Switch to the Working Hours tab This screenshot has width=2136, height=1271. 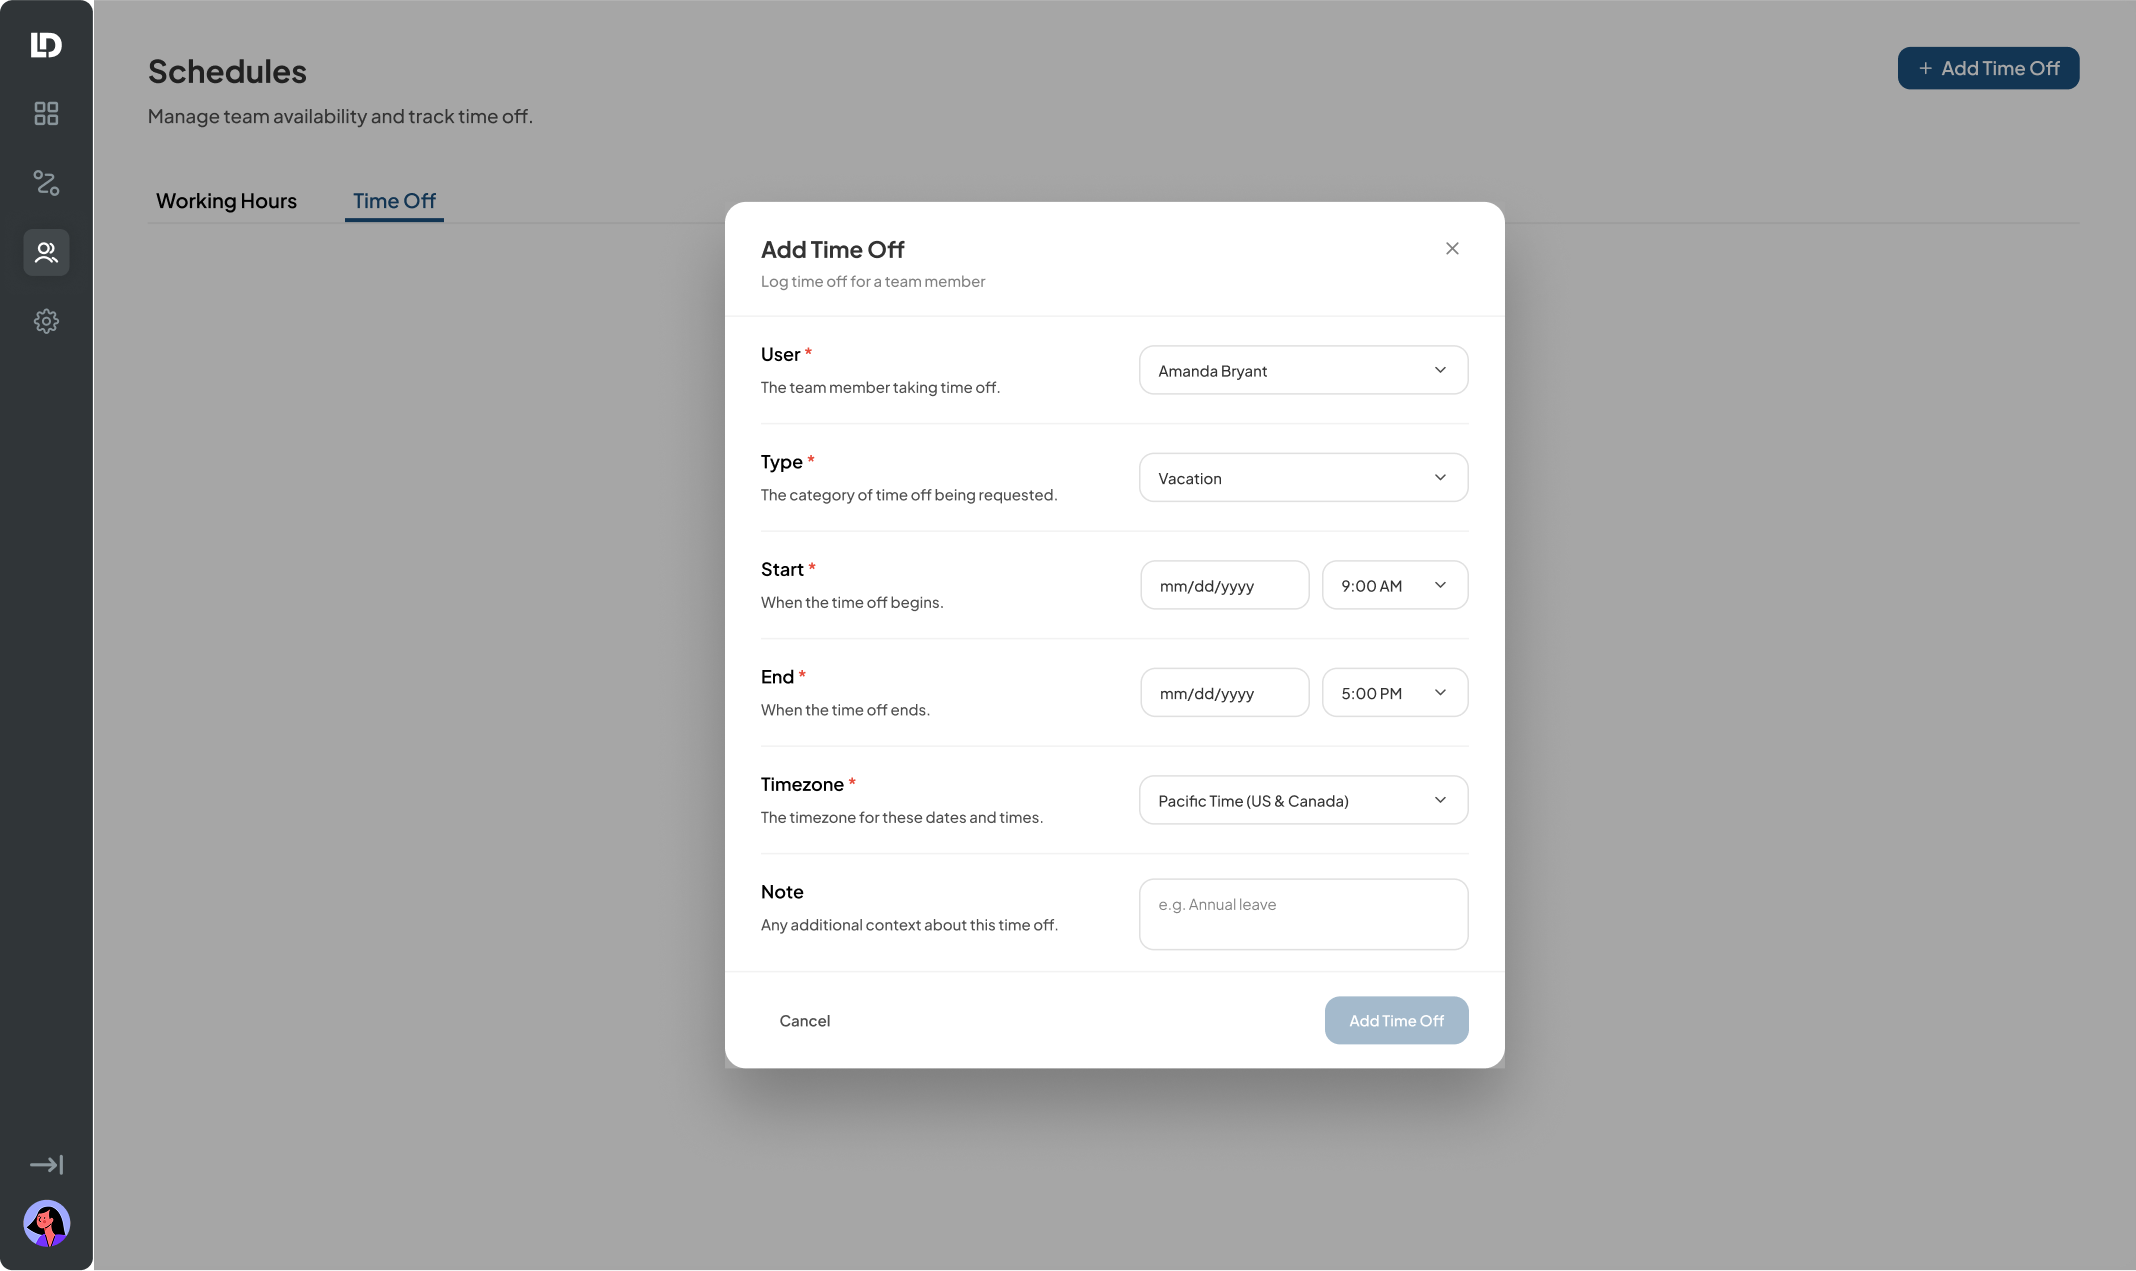tap(226, 201)
